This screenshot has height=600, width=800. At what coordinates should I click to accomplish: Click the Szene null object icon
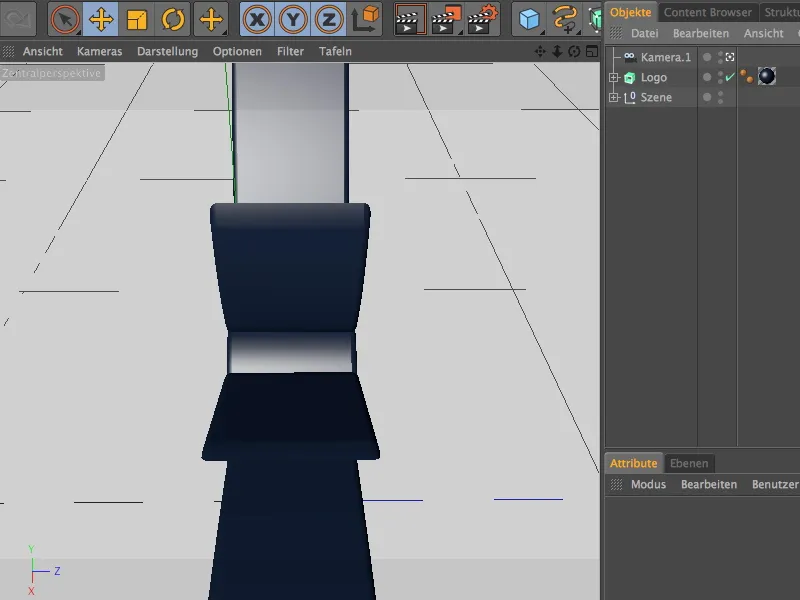630,97
